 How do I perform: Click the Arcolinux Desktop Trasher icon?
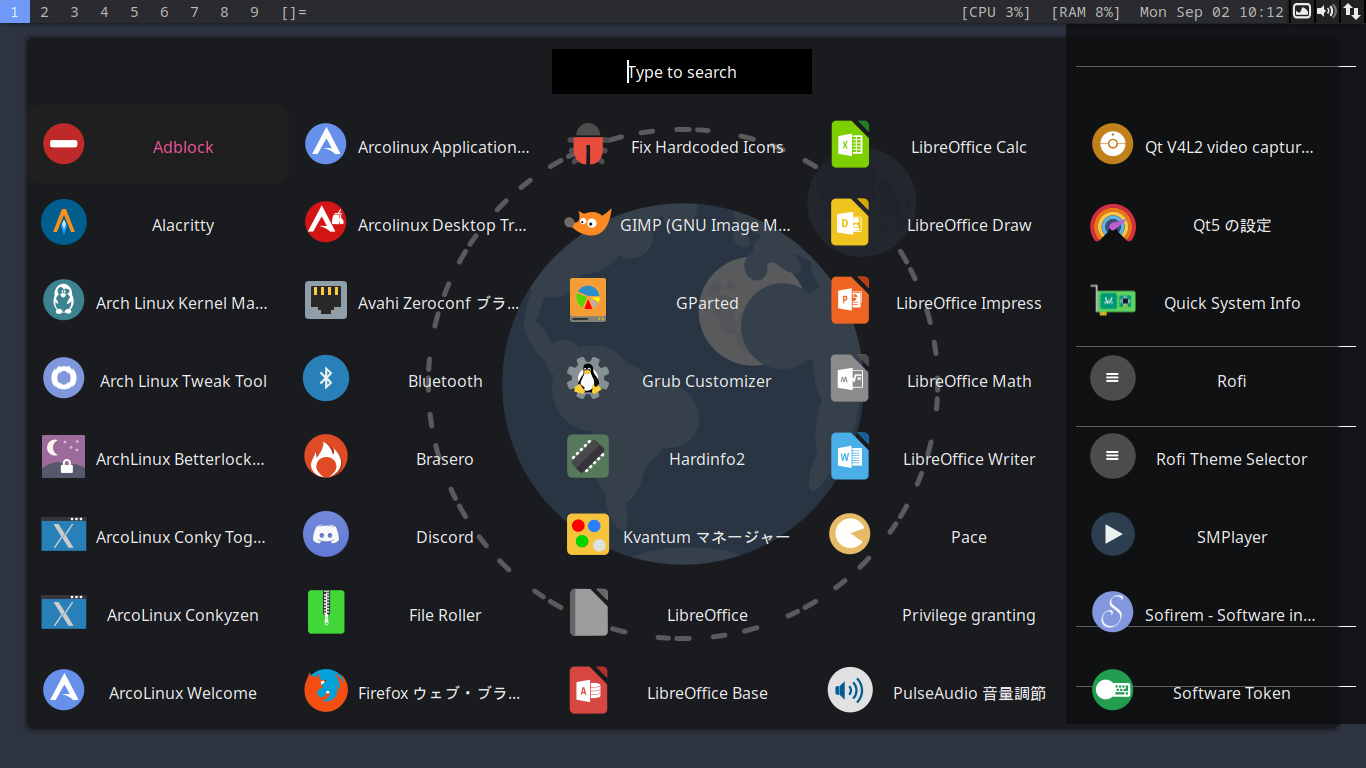click(326, 223)
